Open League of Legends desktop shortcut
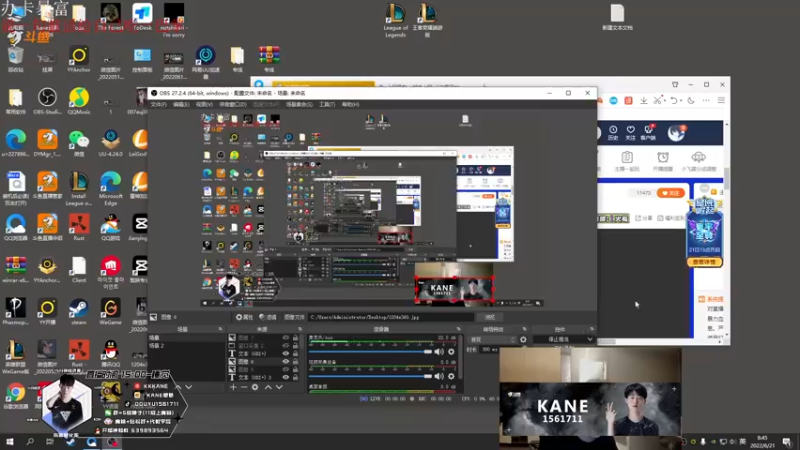Screen dimensions: 800x450 [395, 20]
